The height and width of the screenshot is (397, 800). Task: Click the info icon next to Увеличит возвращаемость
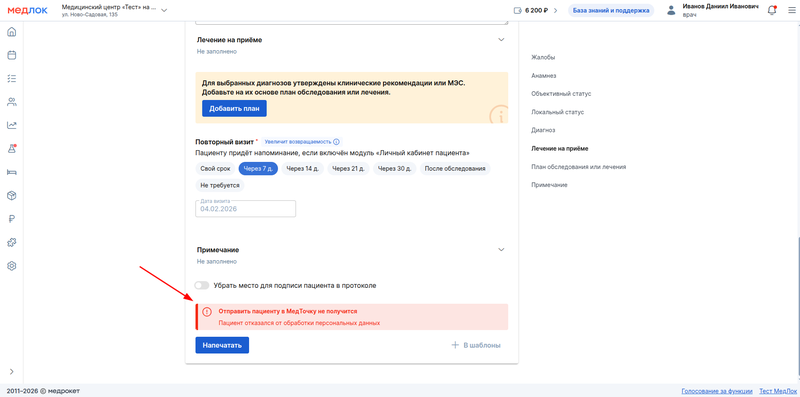[336, 142]
